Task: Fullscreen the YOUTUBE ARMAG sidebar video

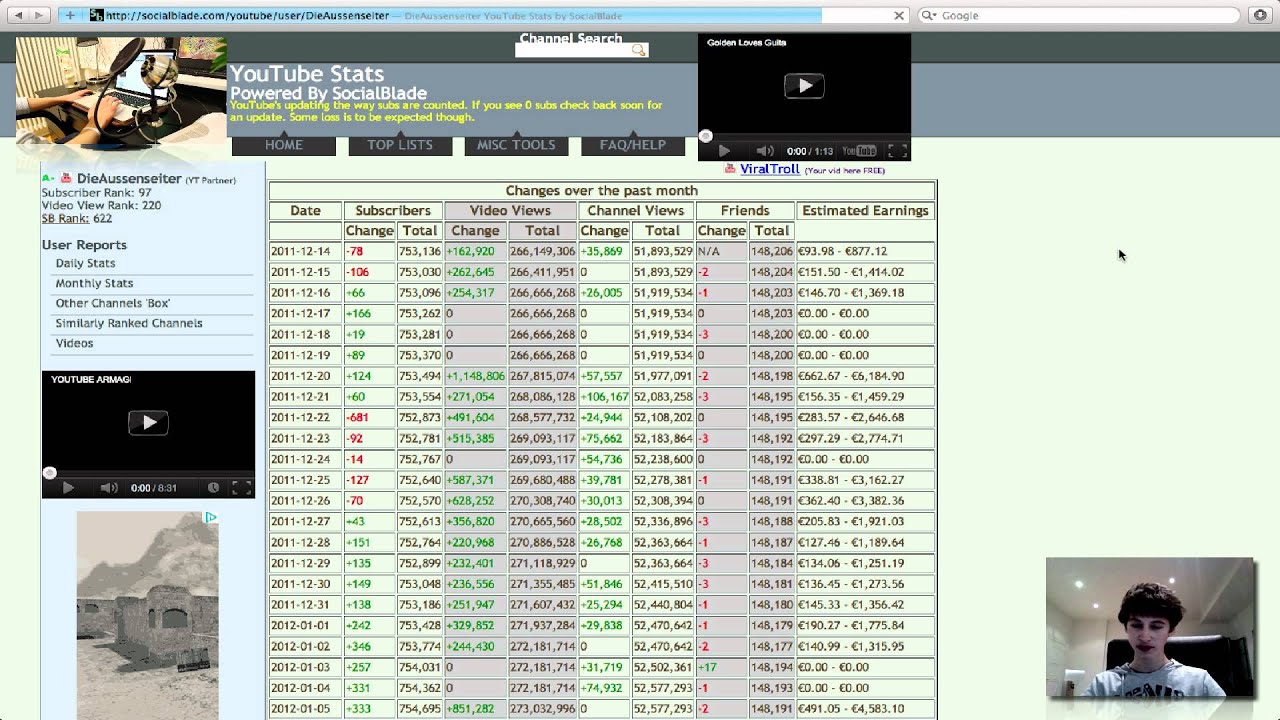Action: (241, 487)
